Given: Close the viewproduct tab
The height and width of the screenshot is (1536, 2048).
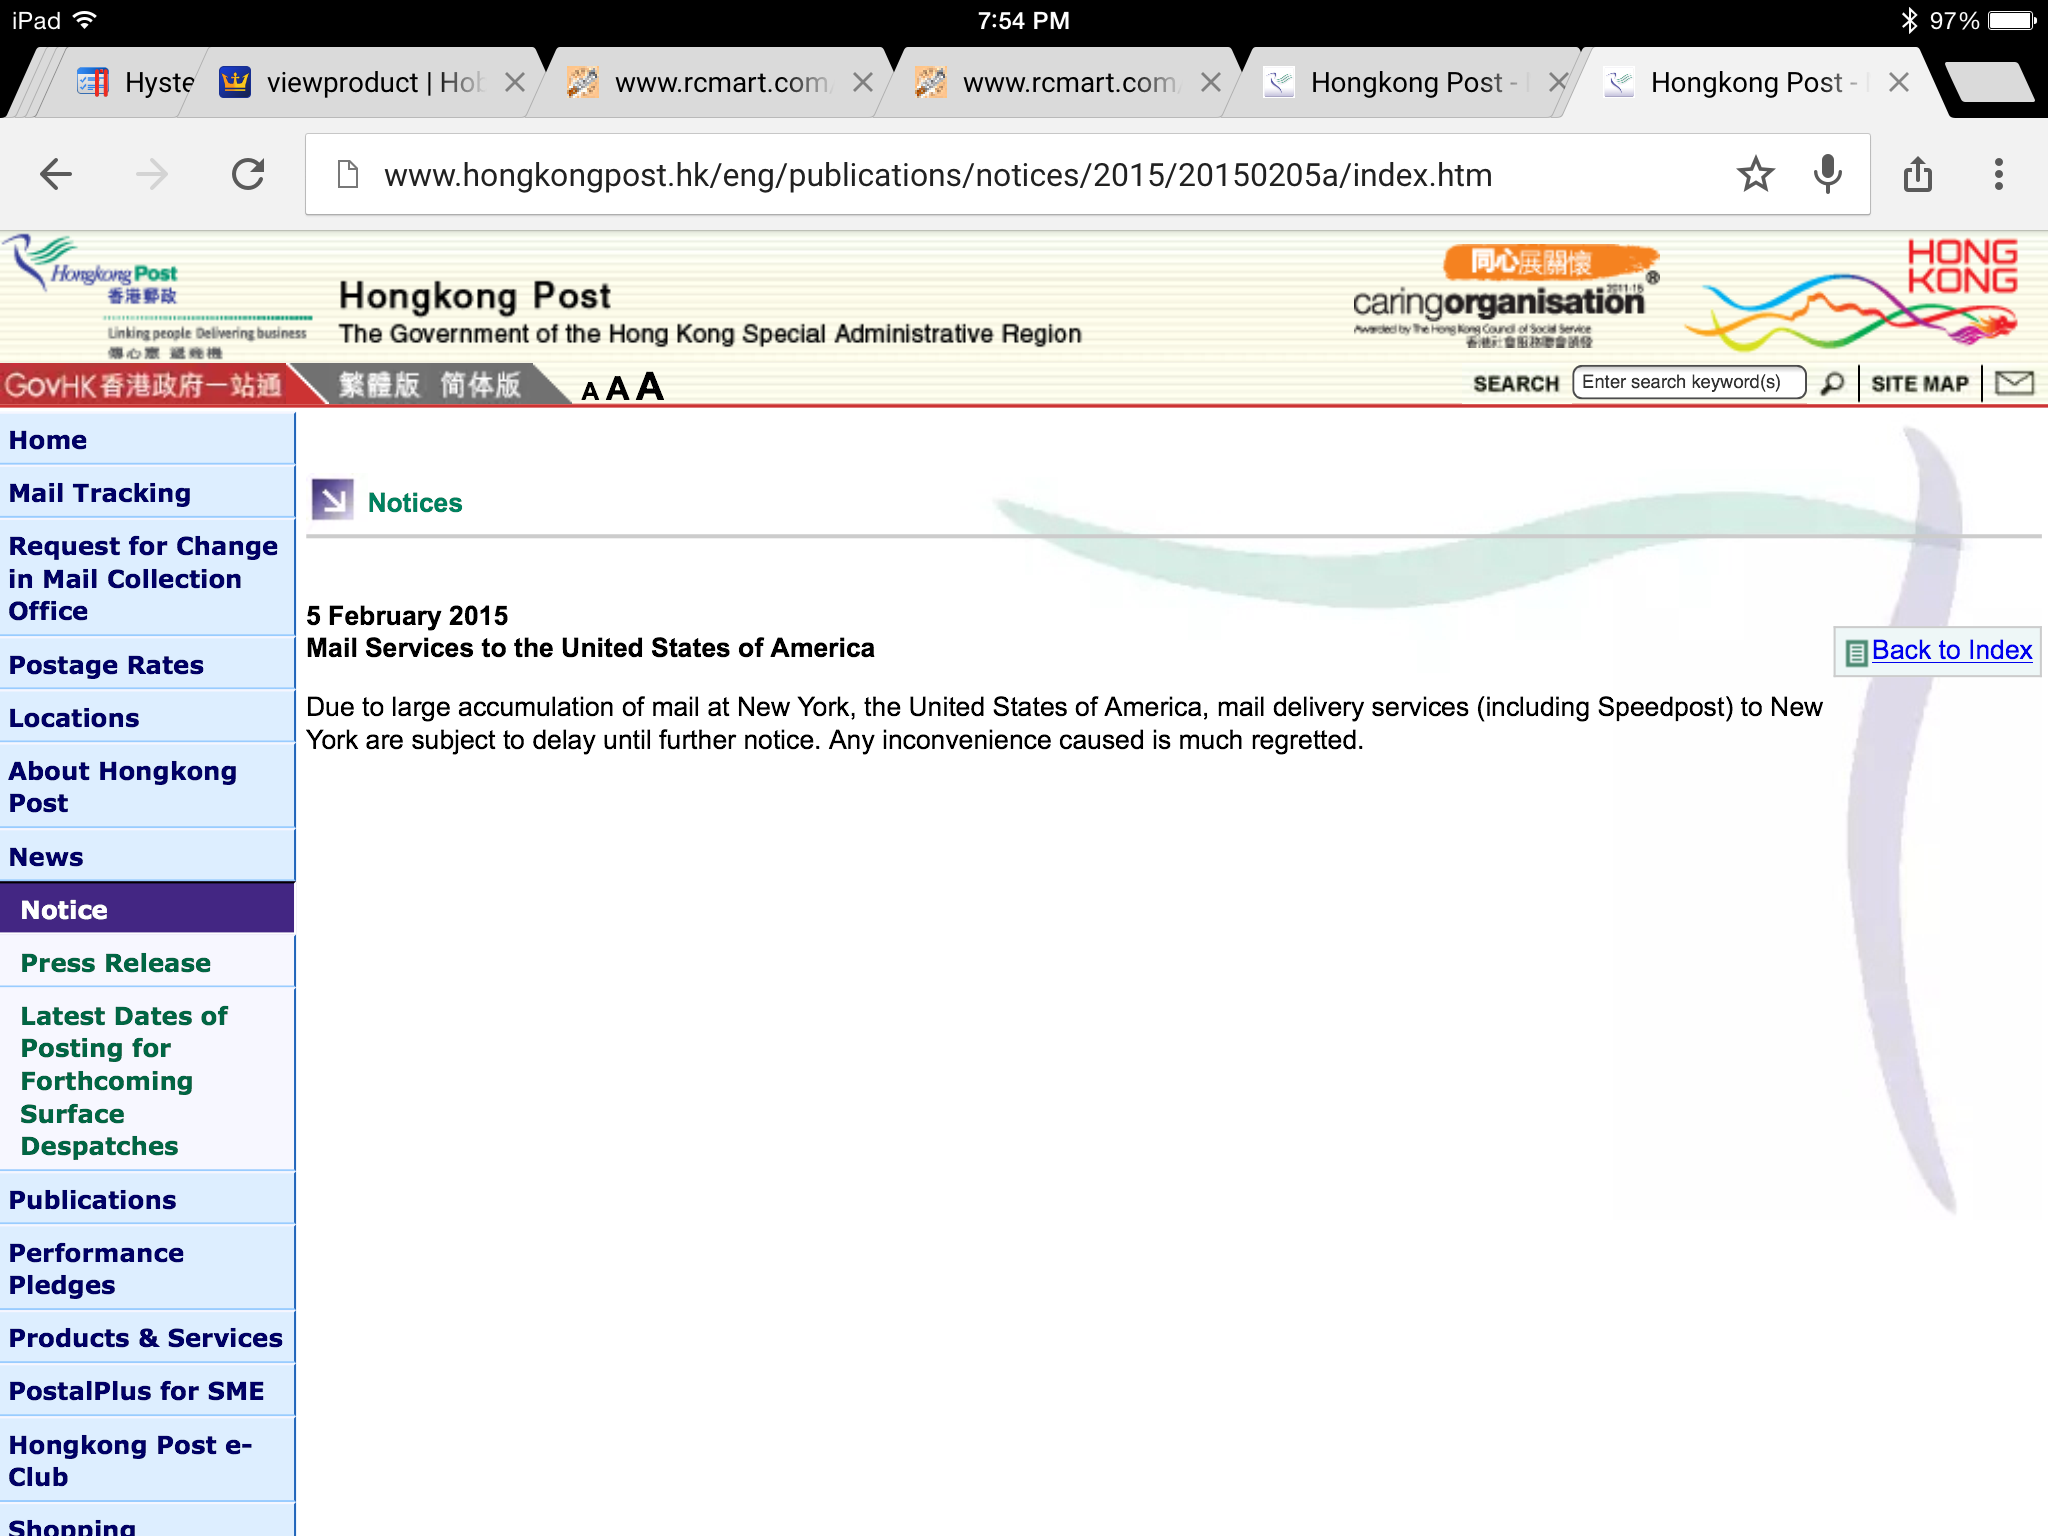Looking at the screenshot, I should [x=514, y=82].
